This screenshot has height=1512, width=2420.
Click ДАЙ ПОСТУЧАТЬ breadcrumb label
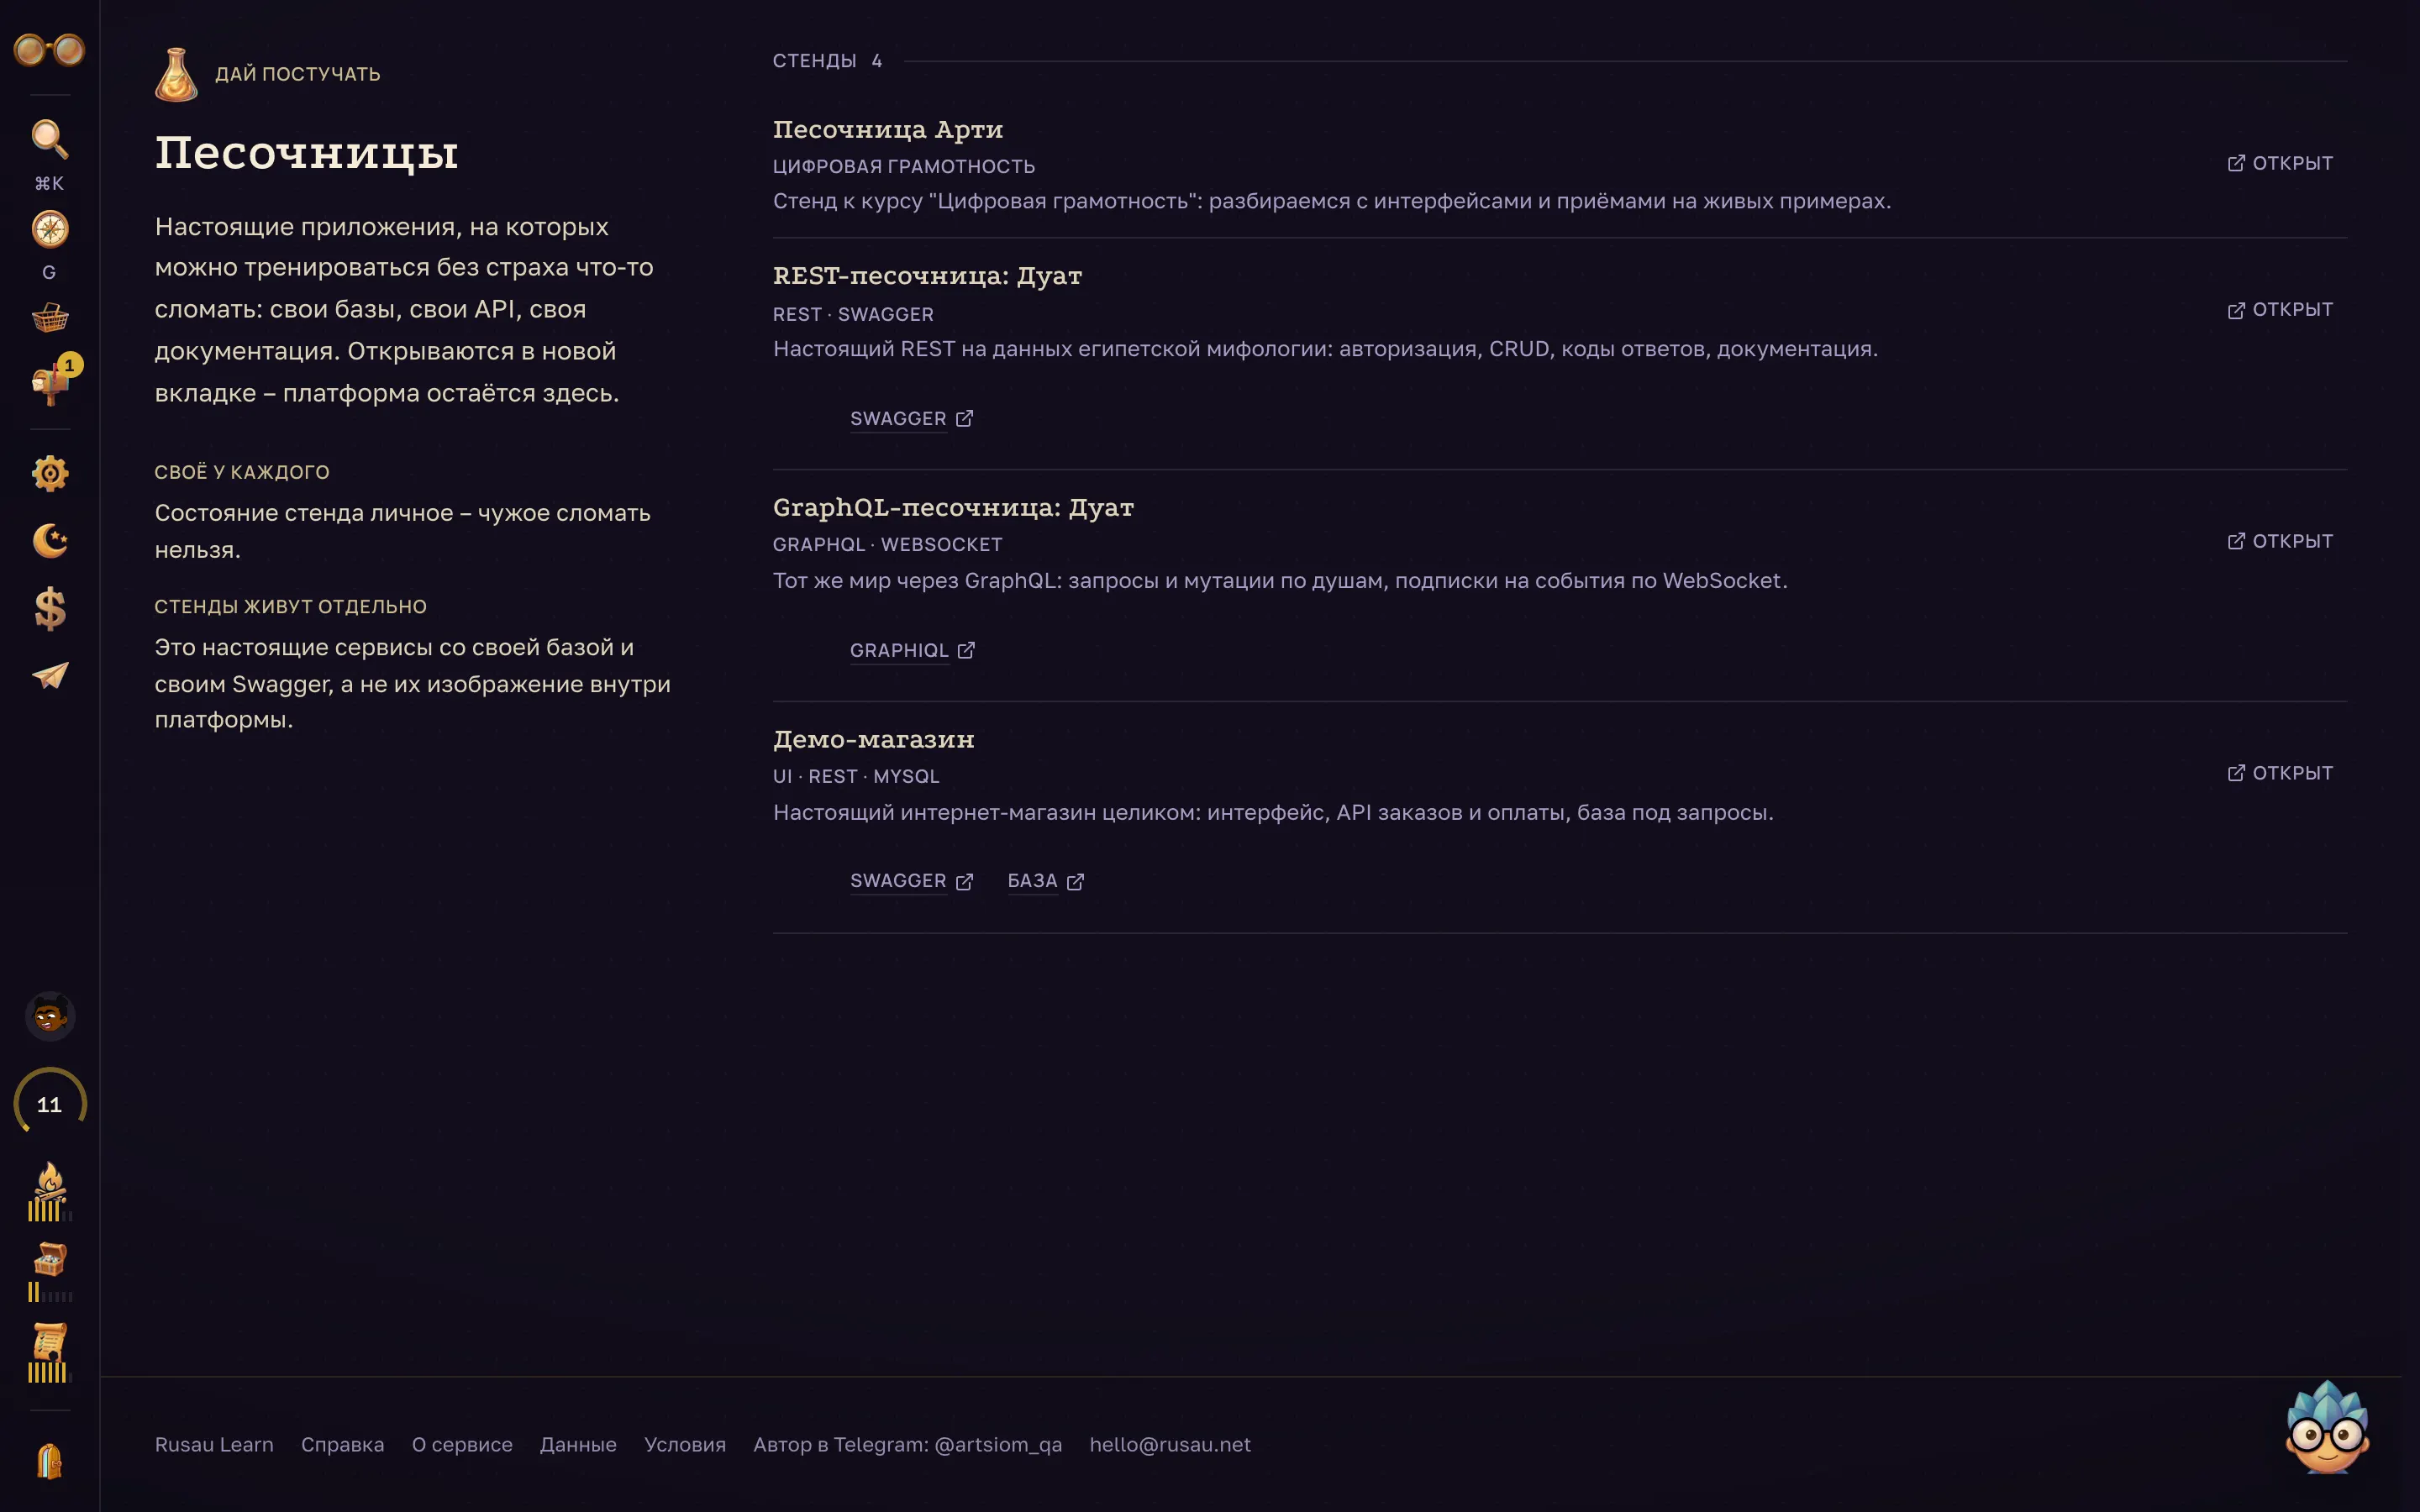click(x=297, y=74)
